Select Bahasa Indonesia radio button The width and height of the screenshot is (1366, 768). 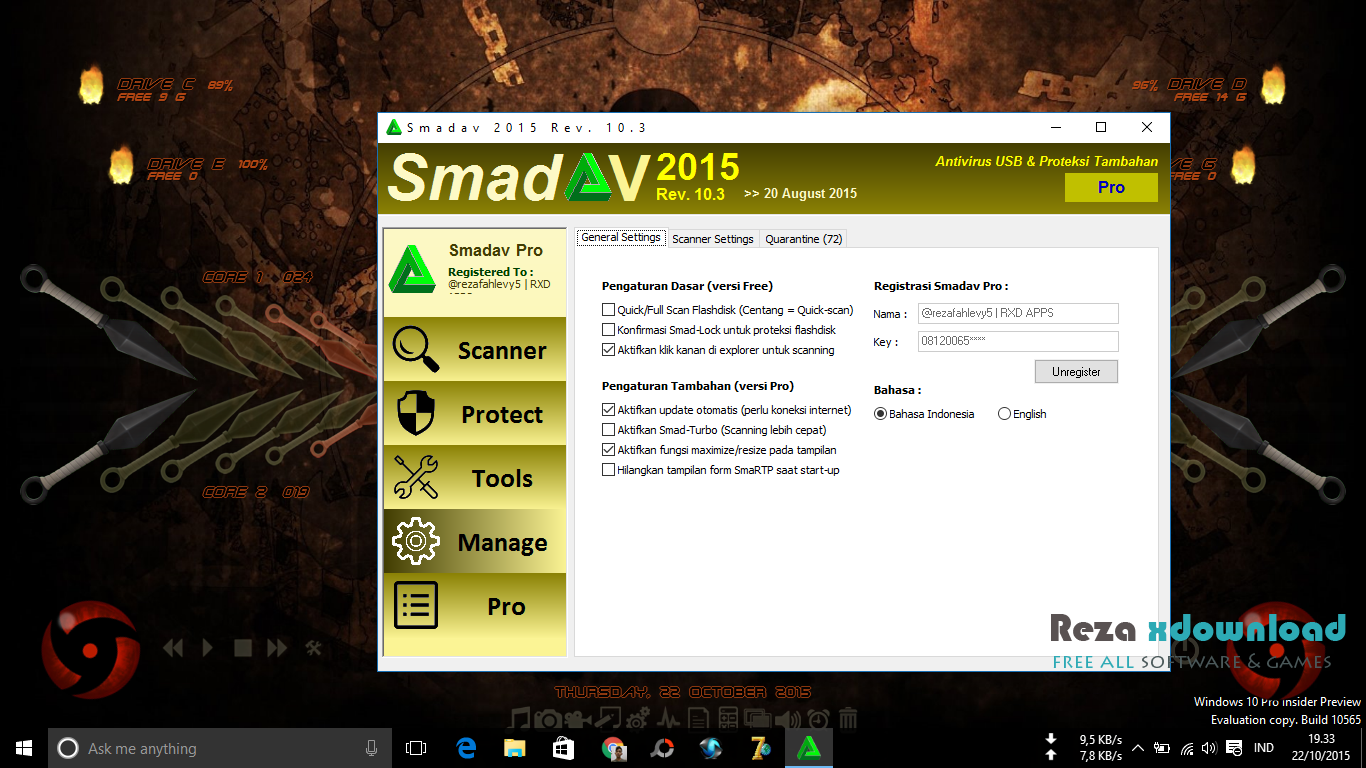click(880, 414)
